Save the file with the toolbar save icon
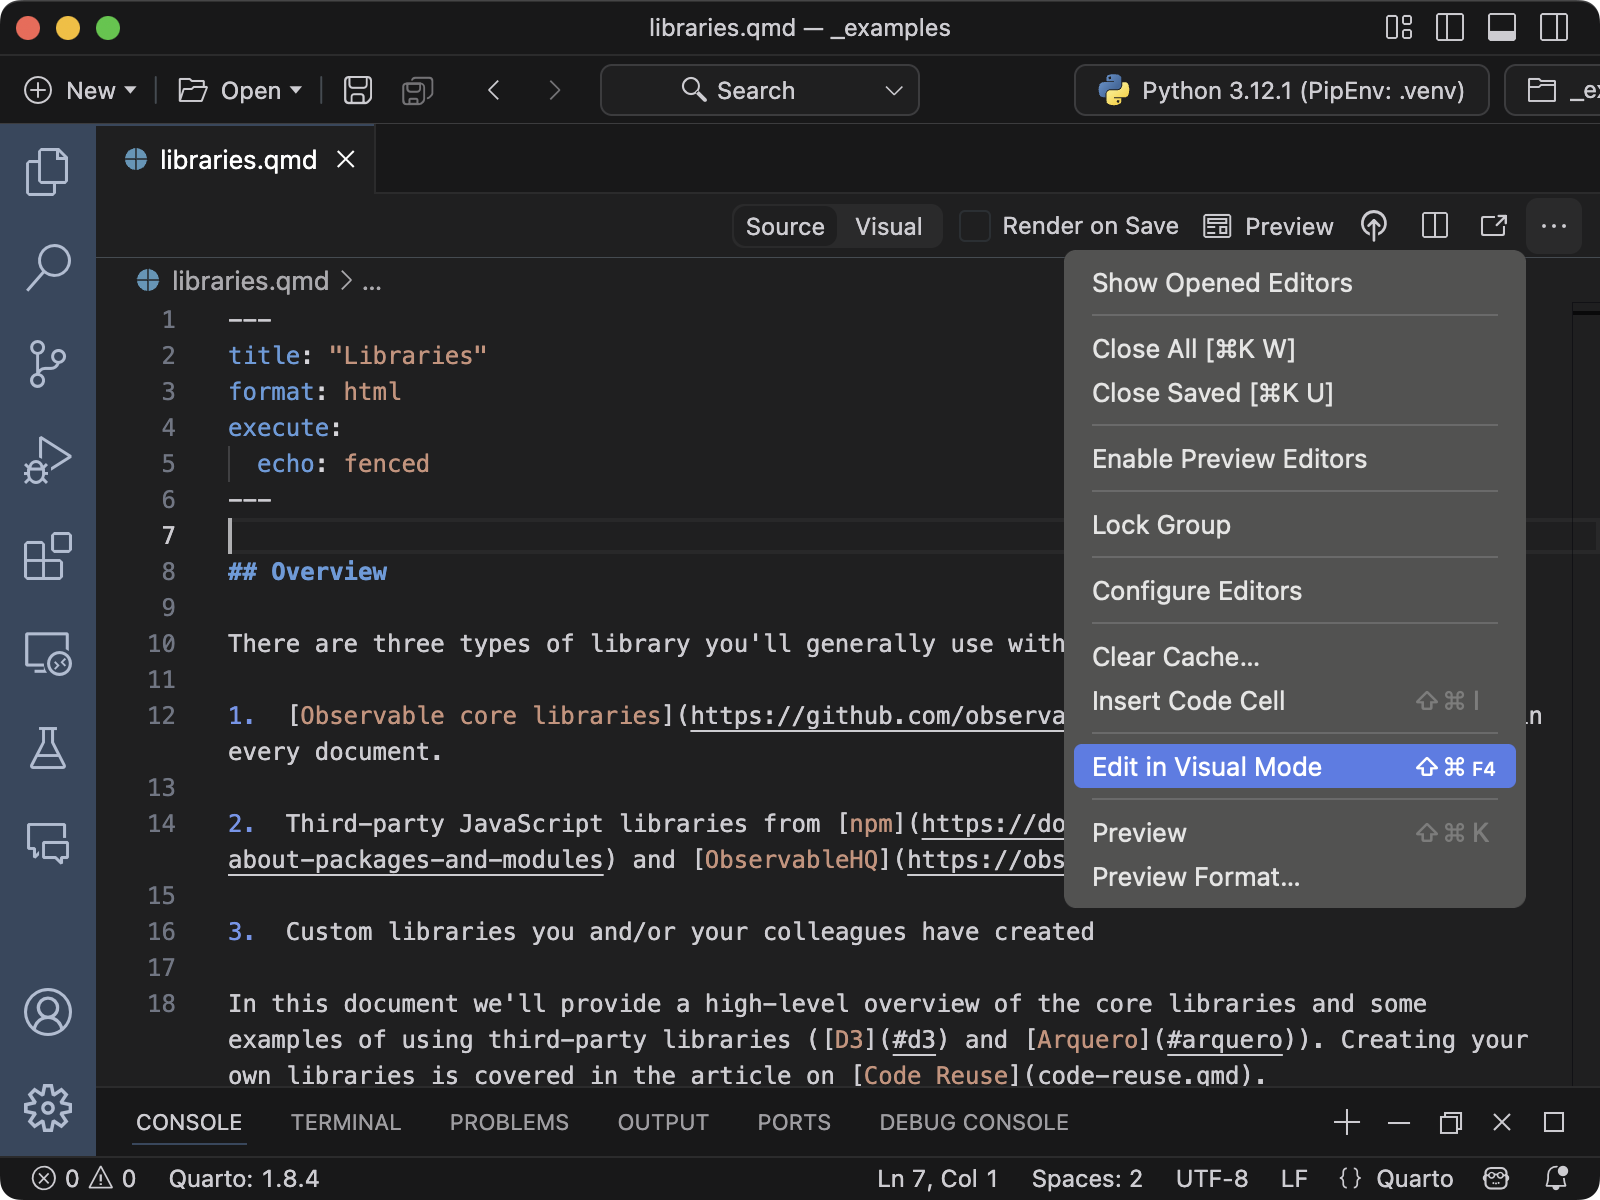The height and width of the screenshot is (1200, 1600). point(357,90)
